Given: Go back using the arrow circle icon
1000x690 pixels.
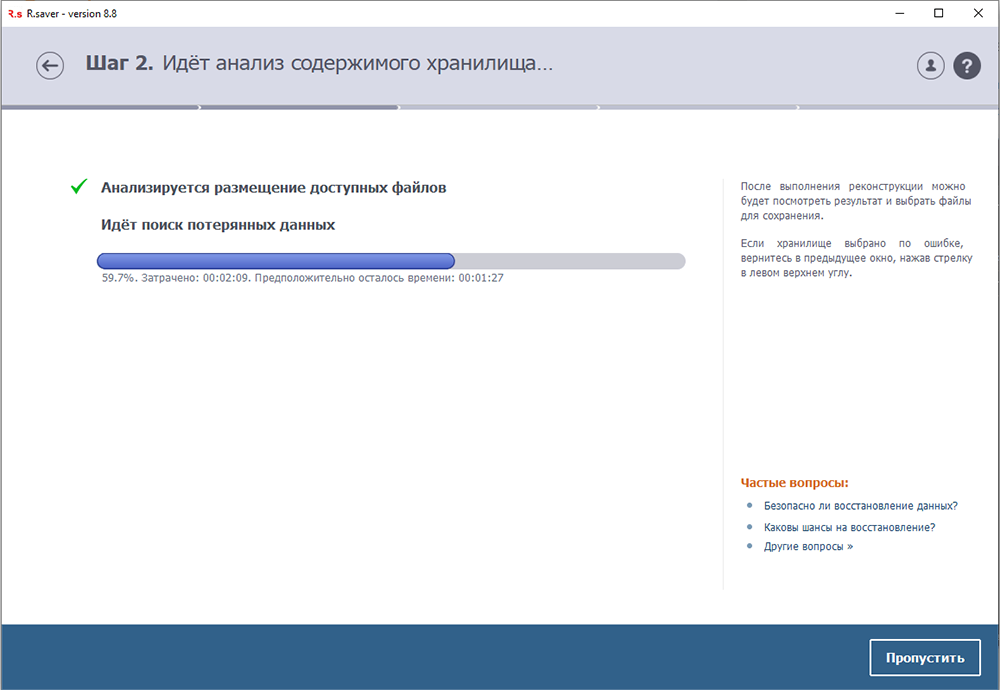Looking at the screenshot, I should pyautogui.click(x=50, y=65).
